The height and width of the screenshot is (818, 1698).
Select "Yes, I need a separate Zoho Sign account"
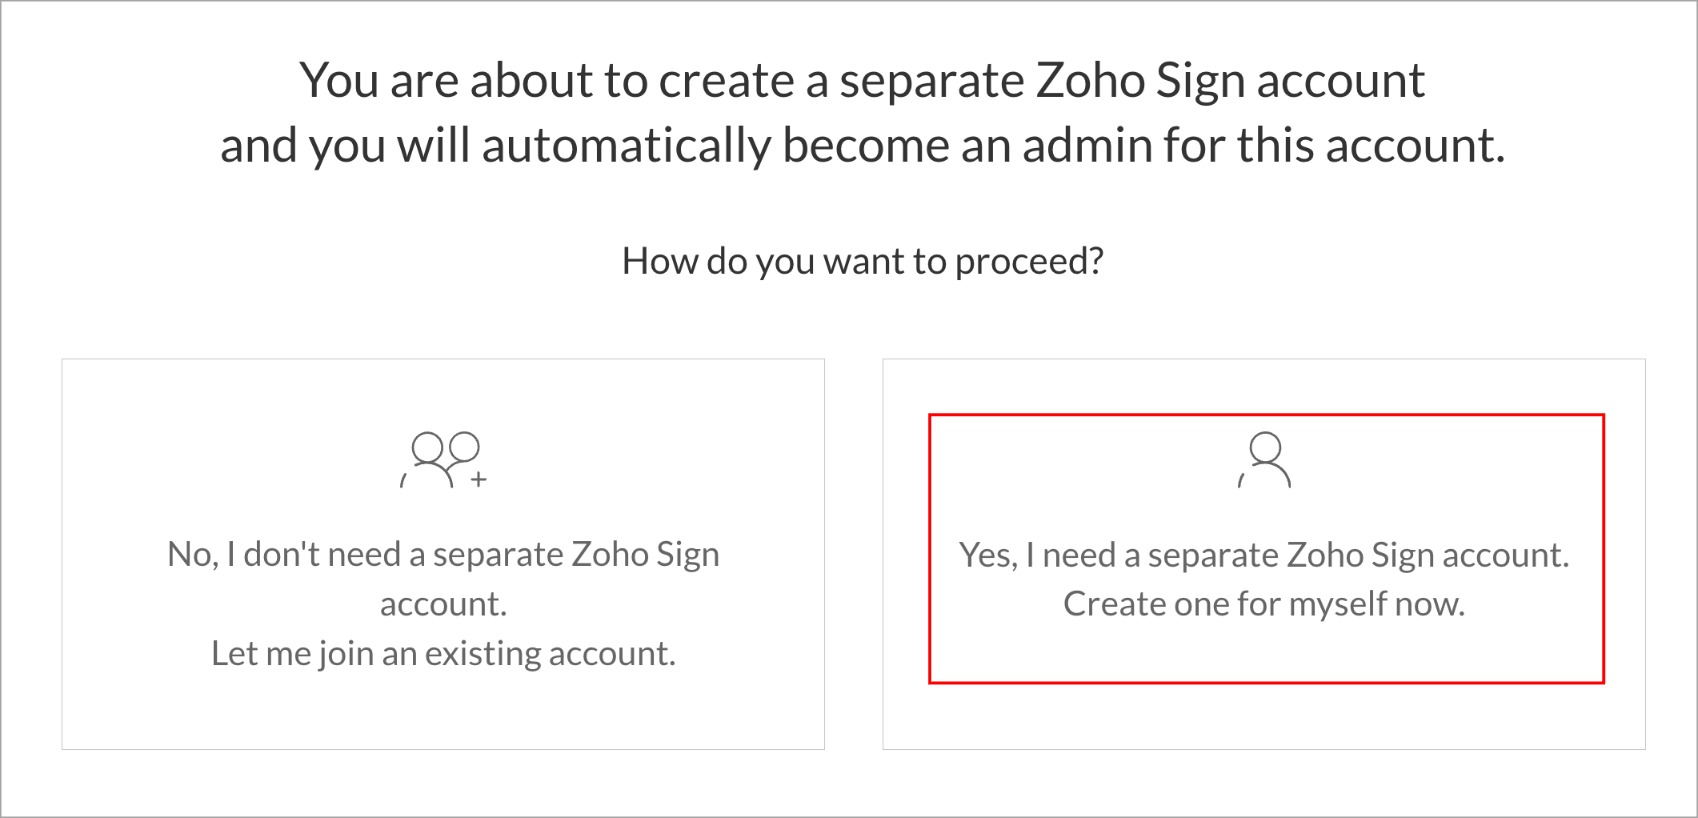(1264, 554)
